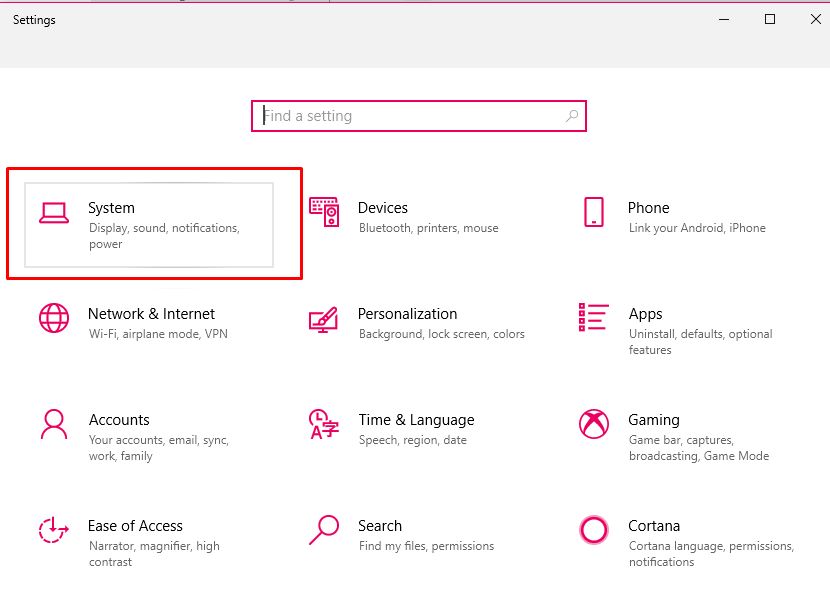830x605 pixels.
Task: Open Gaming settings title
Action: [654, 420]
